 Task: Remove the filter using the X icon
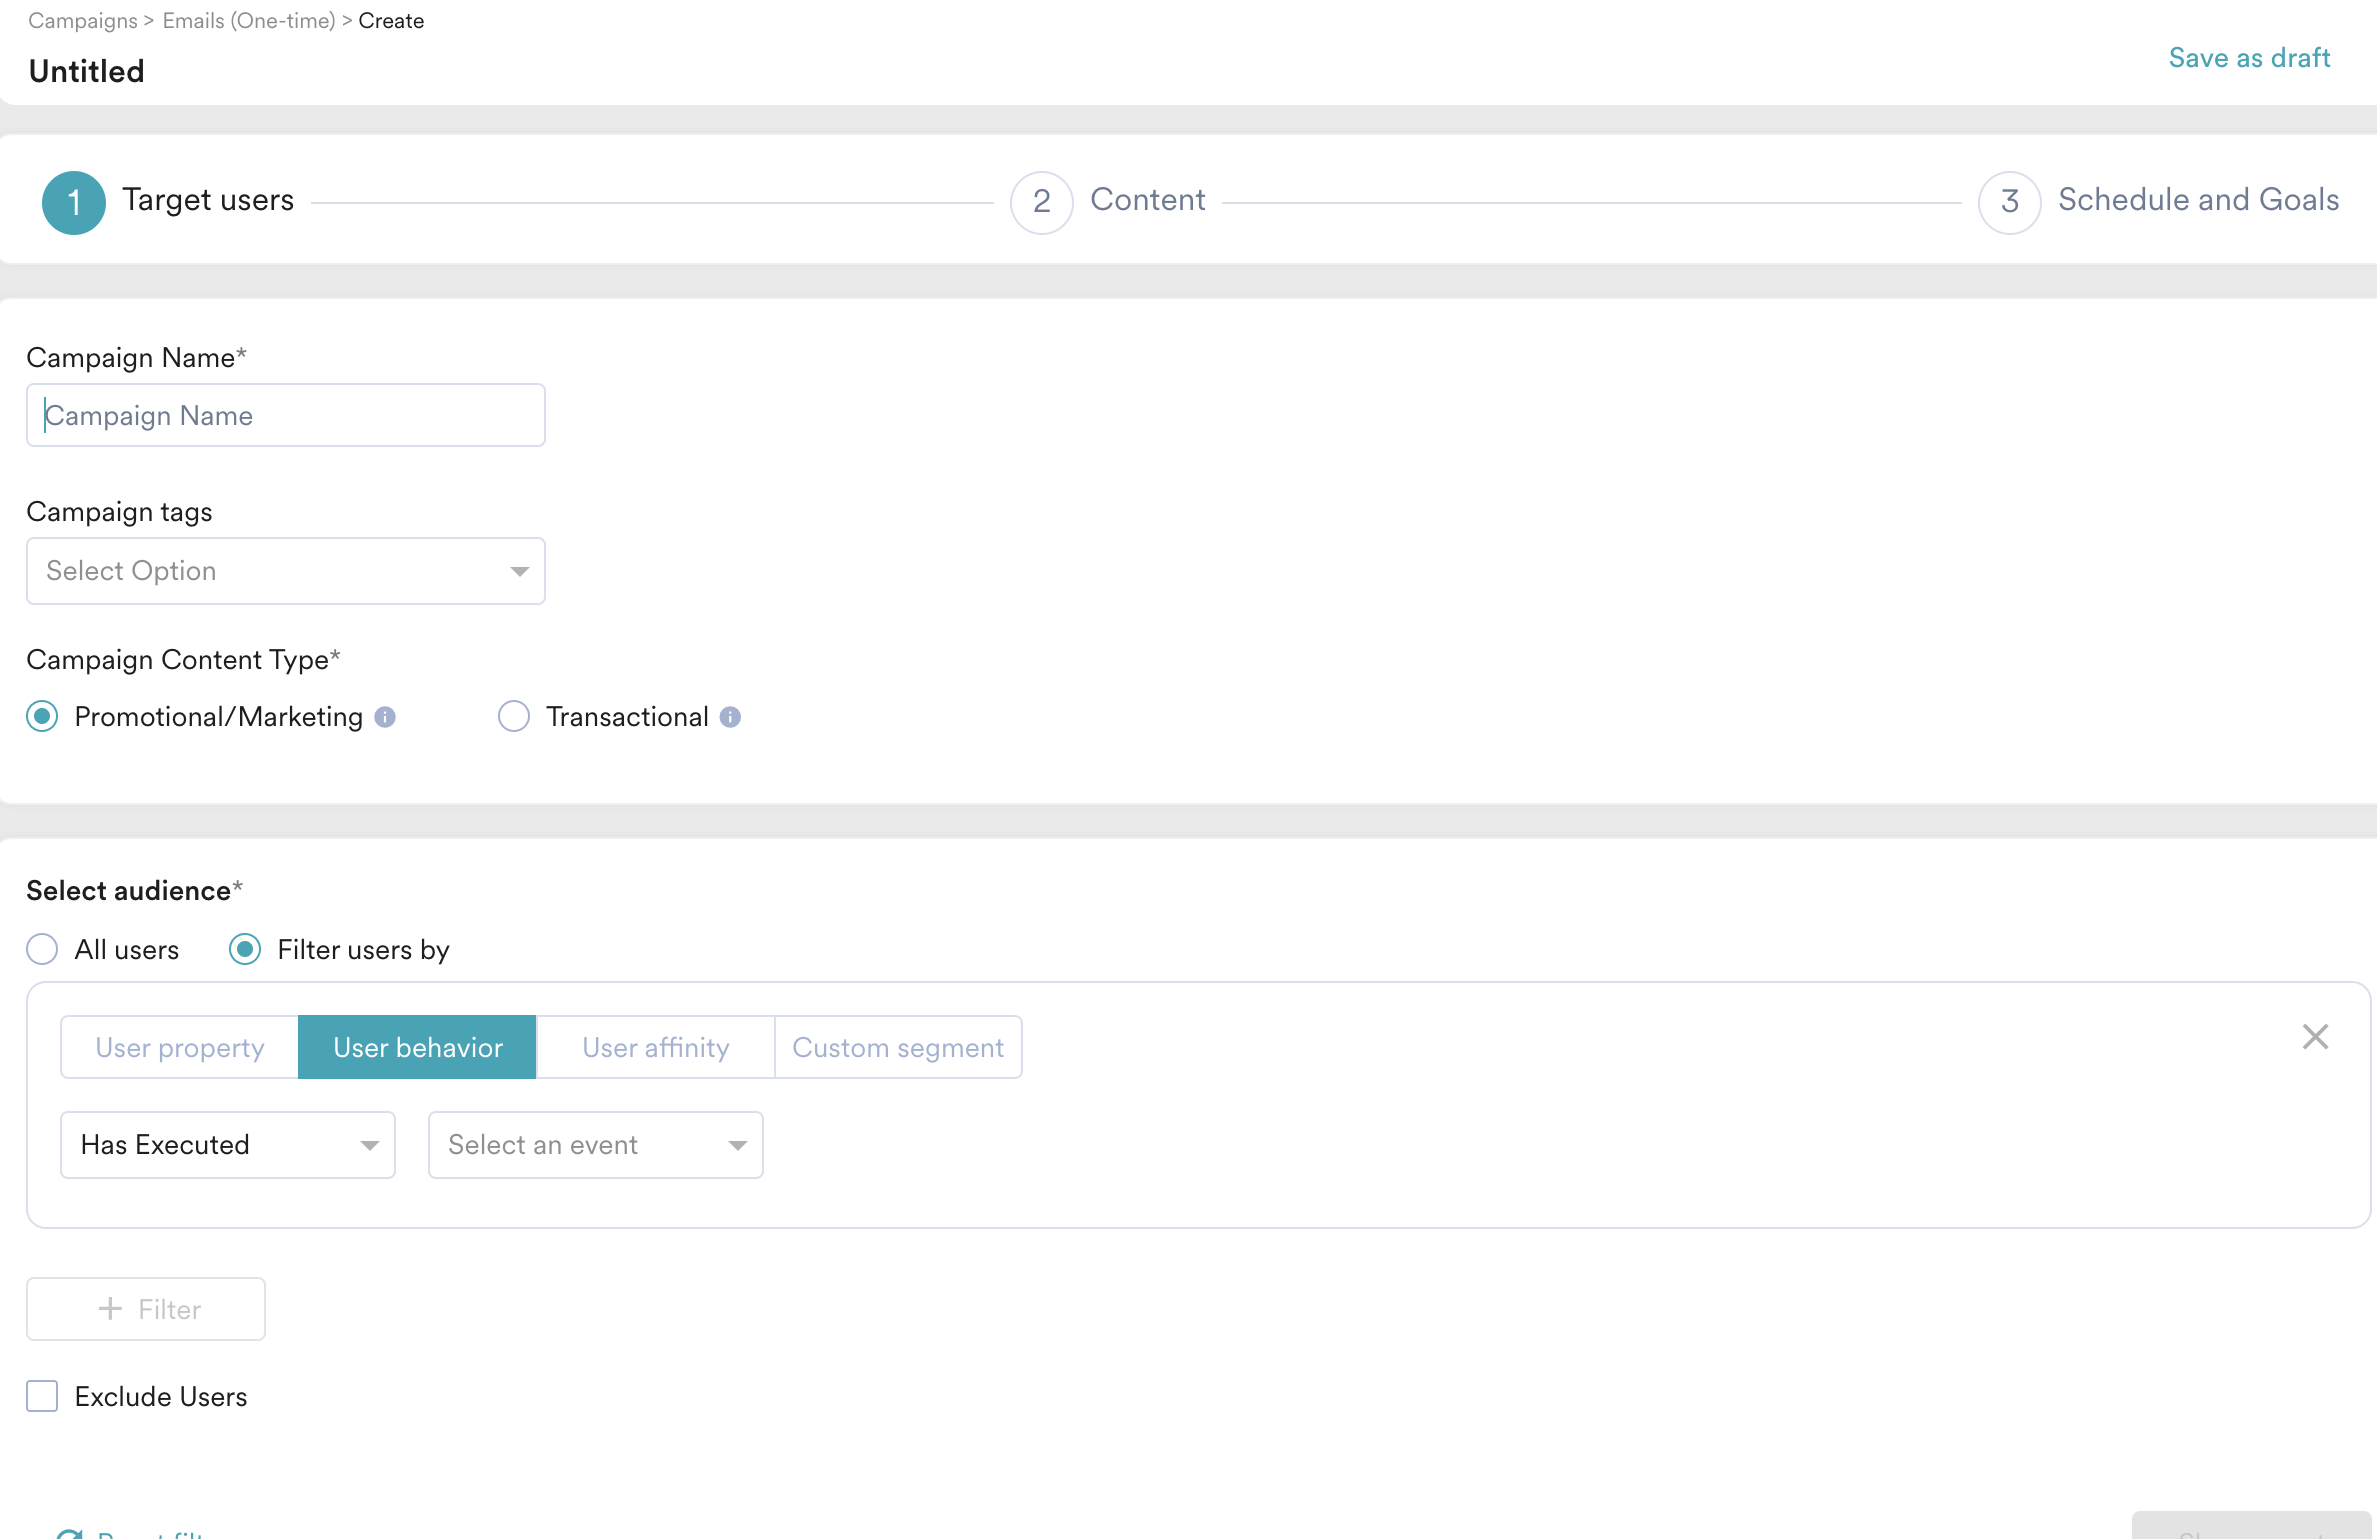click(2316, 1037)
